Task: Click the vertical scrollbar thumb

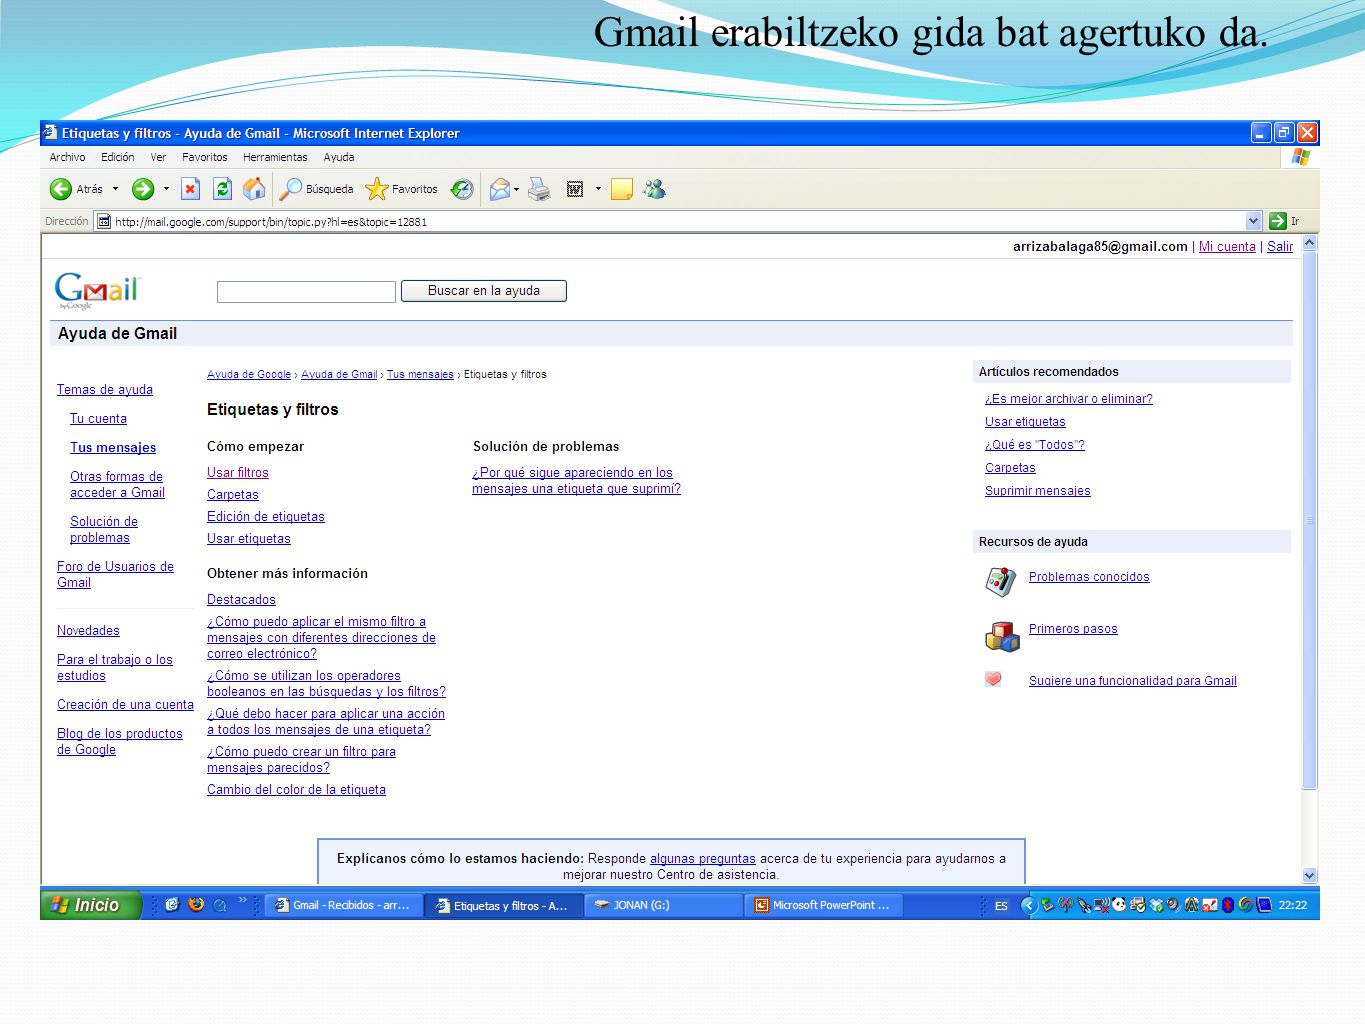Action: [x=1310, y=520]
